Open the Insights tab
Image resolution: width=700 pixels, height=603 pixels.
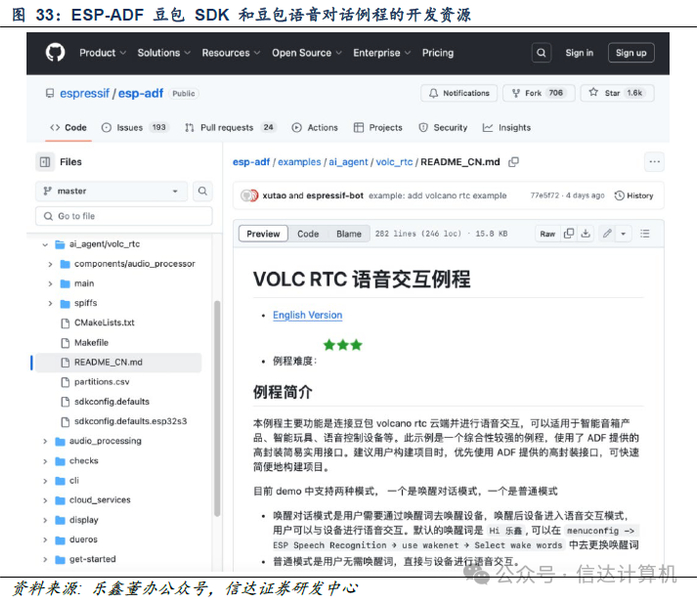(507, 128)
